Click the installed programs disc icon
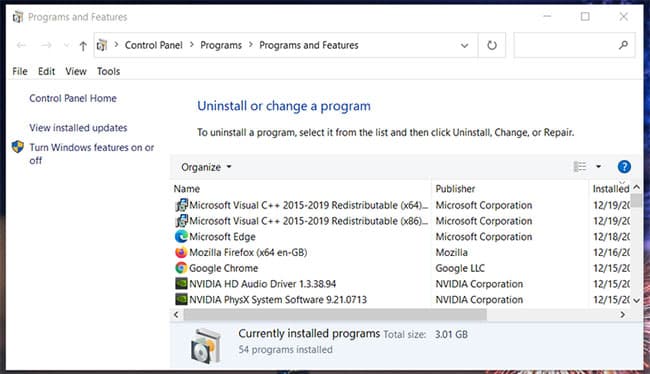 [x=206, y=347]
